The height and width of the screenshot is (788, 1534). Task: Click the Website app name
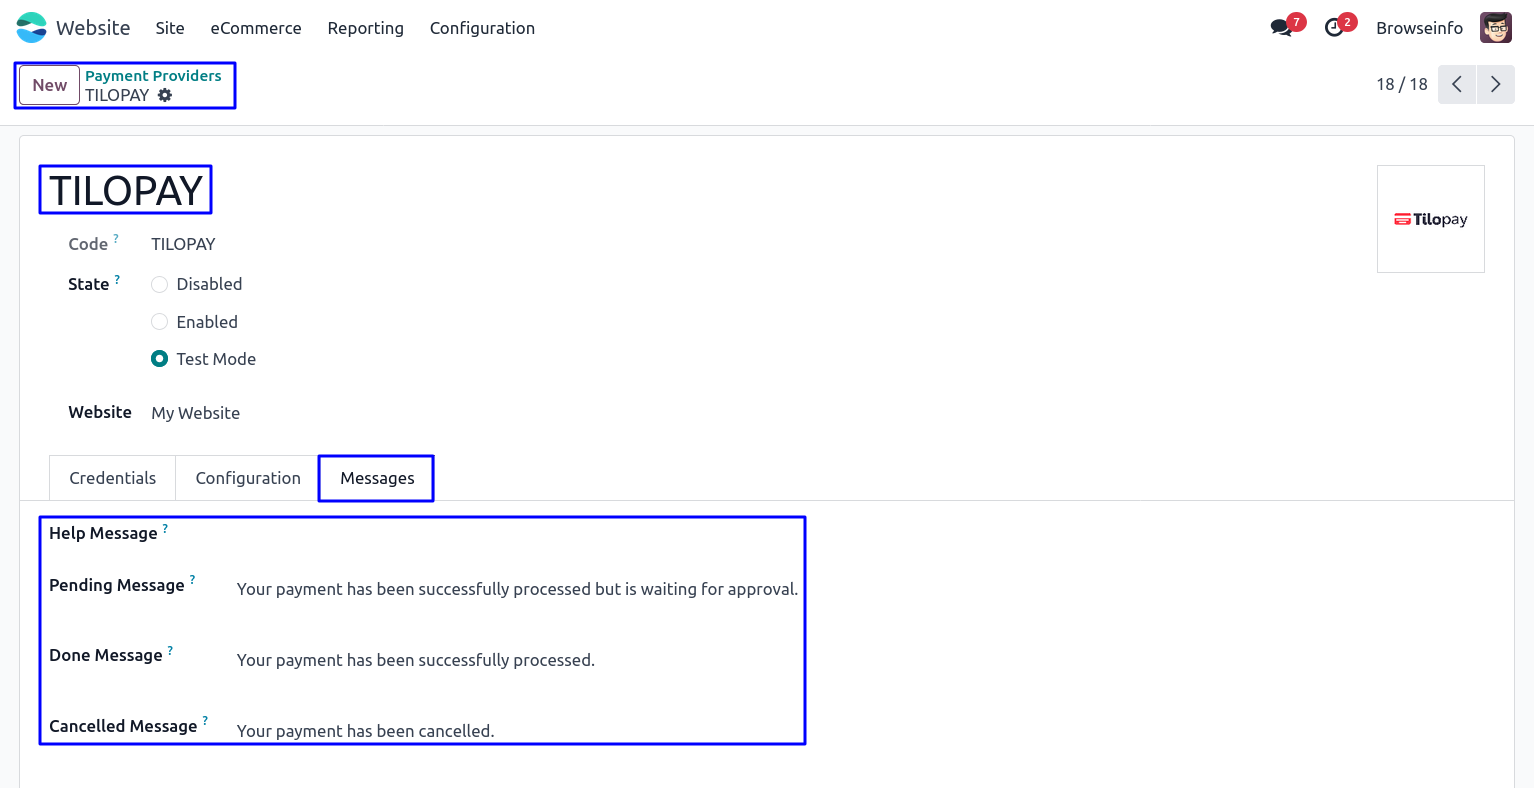93,28
